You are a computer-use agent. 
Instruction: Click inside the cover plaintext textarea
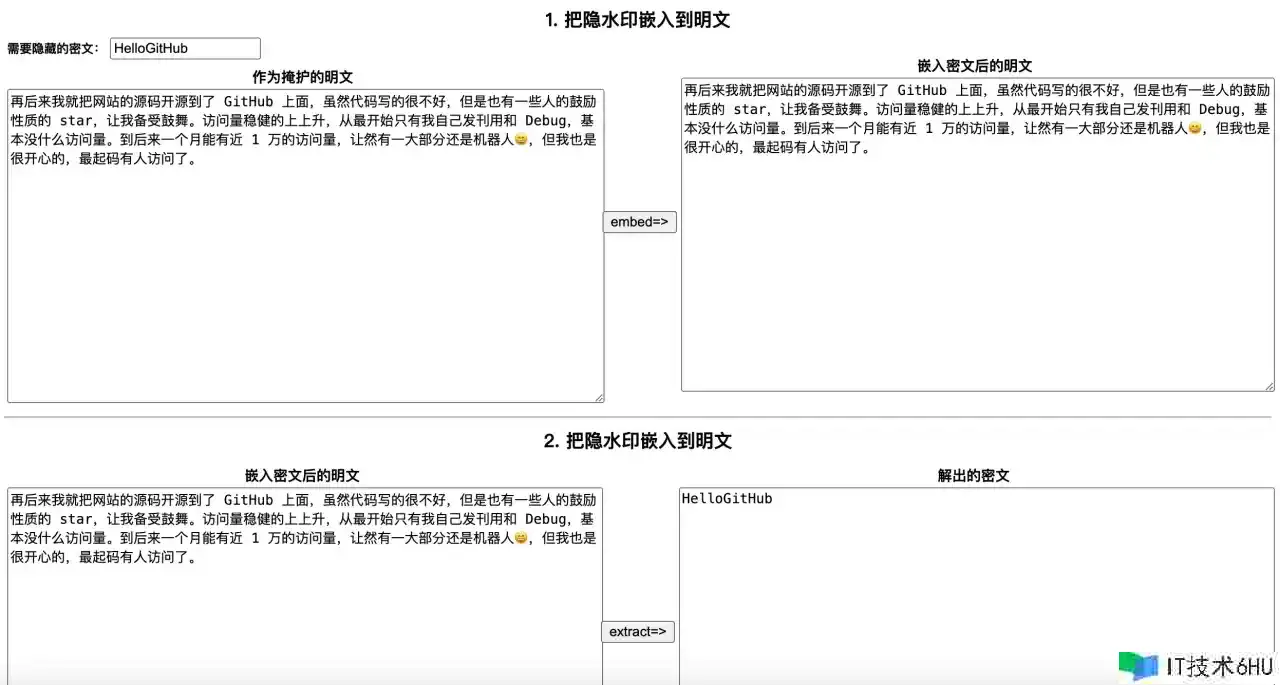pyautogui.click(x=306, y=246)
